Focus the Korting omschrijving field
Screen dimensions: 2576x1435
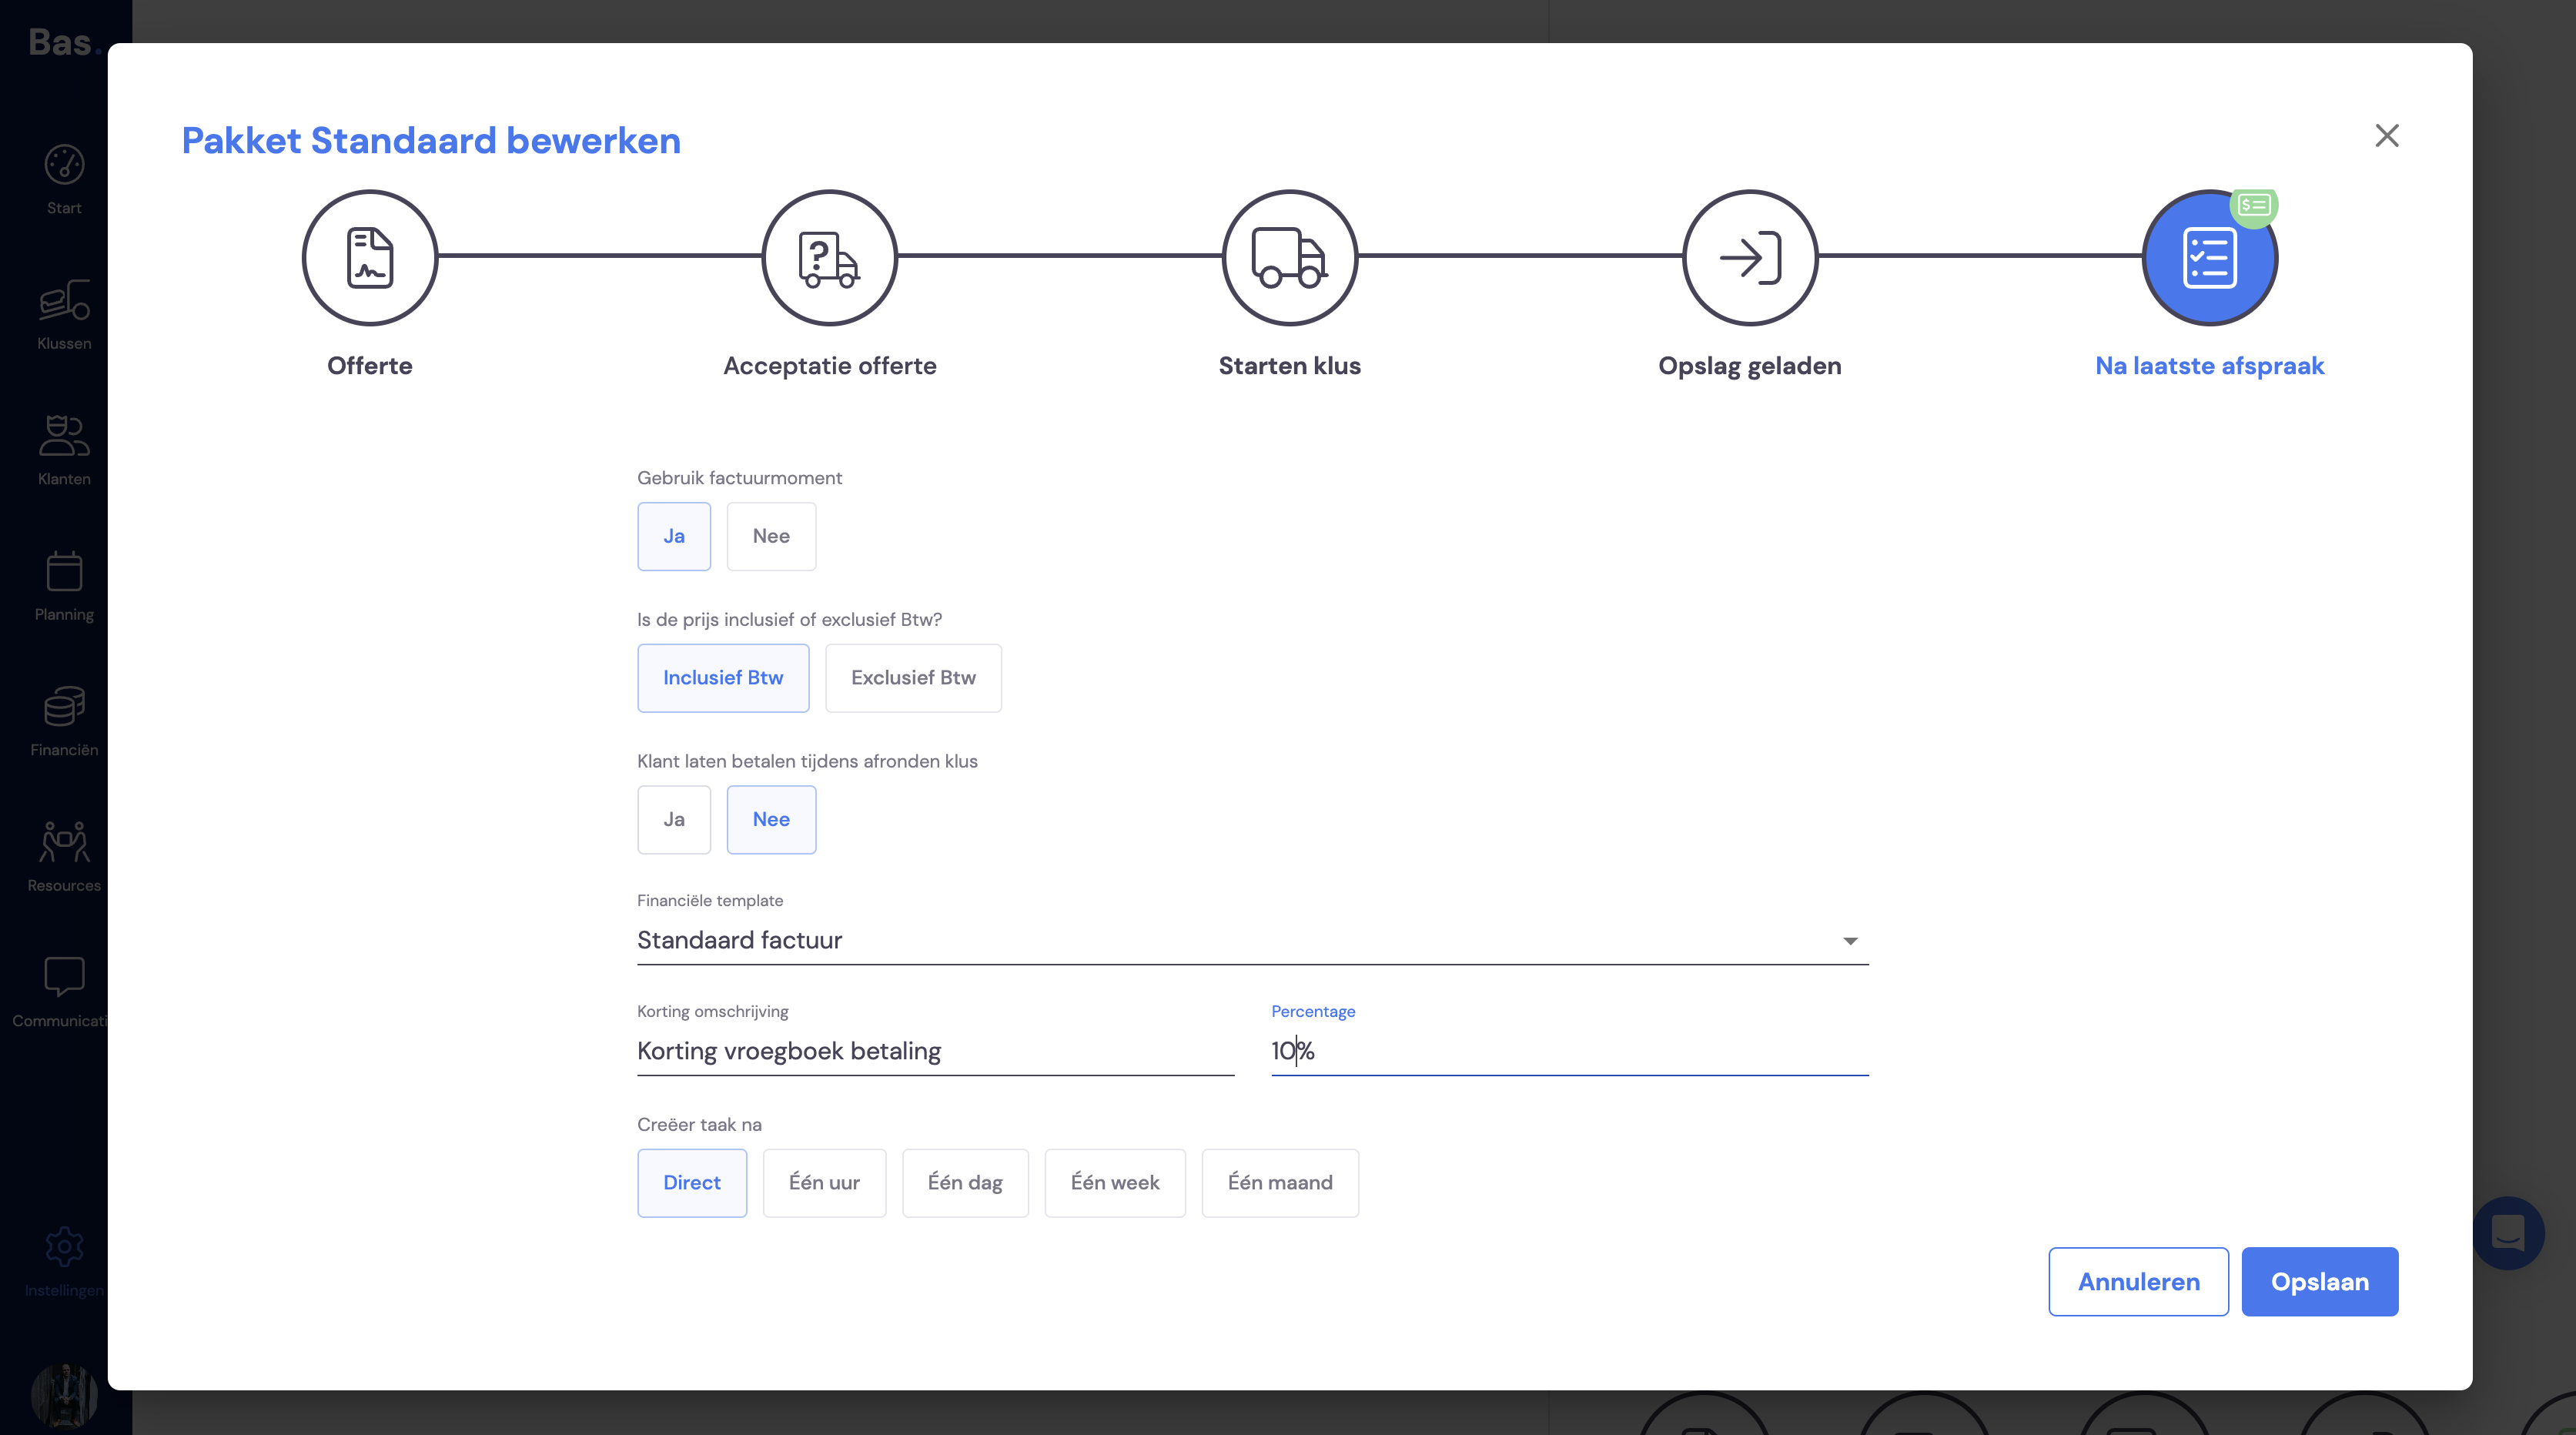click(x=935, y=1051)
